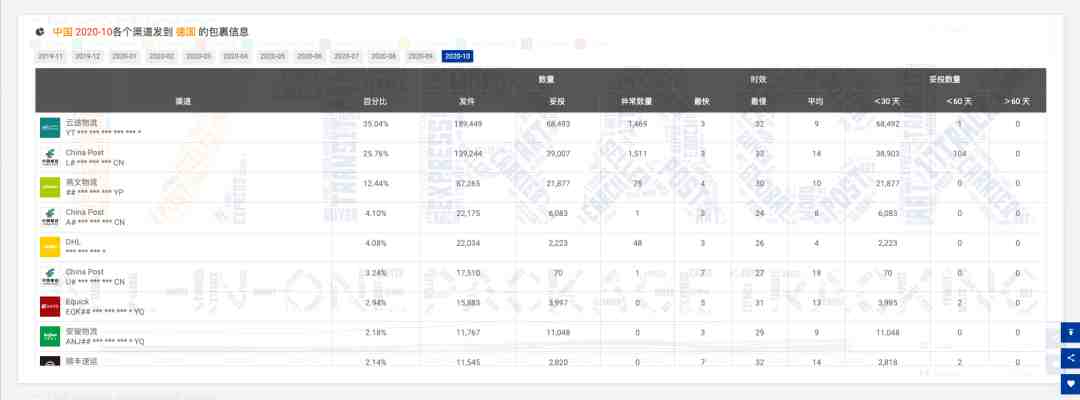Click the 安骏物流 green logo icon
Viewport: 1080px width, 400px height.
click(50, 336)
